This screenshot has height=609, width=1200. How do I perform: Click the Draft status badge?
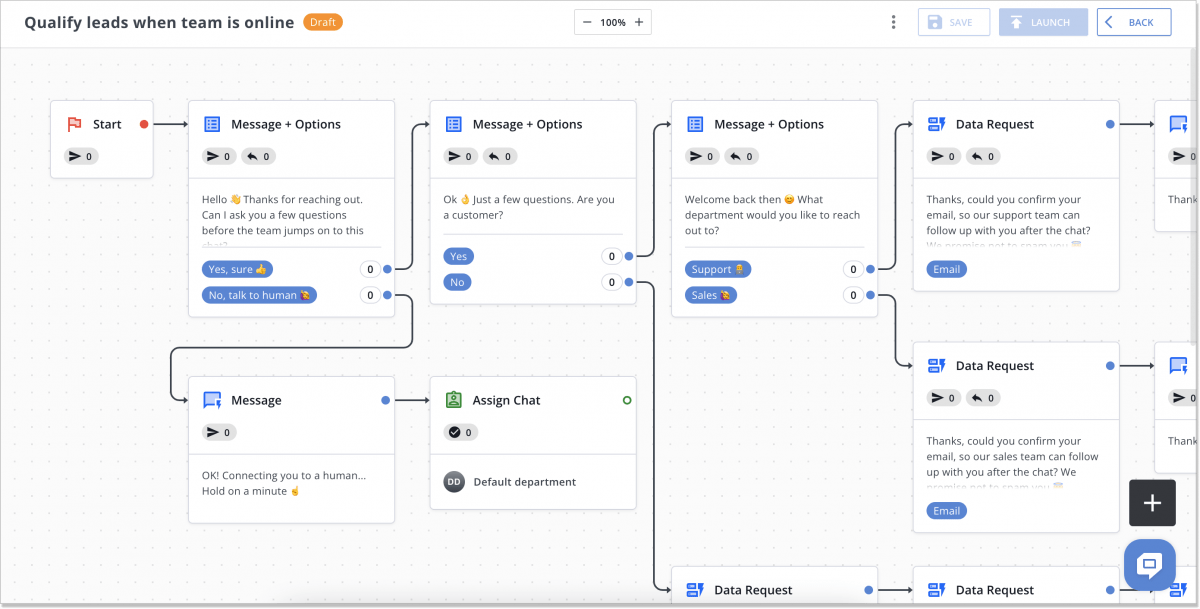322,21
